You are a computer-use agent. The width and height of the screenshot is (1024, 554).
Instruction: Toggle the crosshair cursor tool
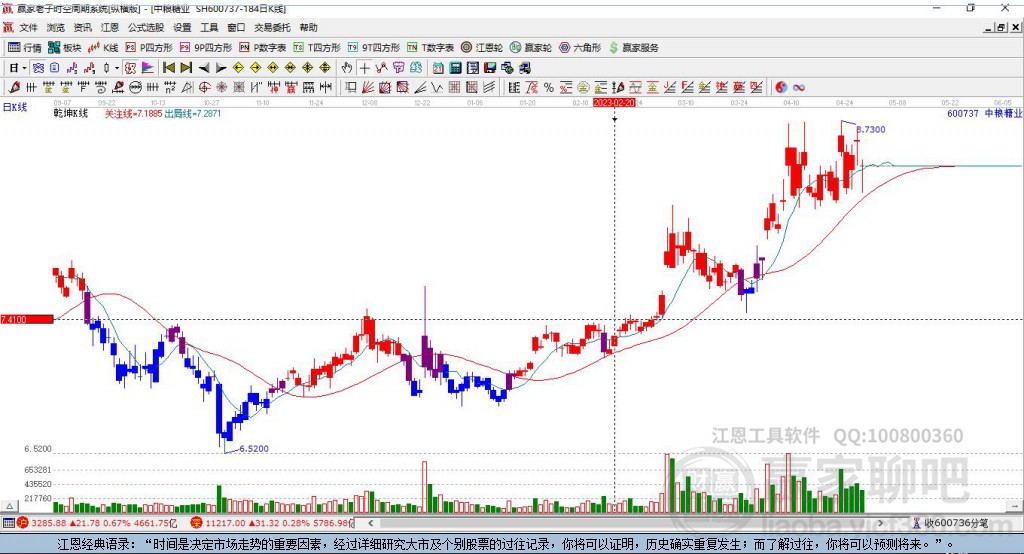coord(364,68)
